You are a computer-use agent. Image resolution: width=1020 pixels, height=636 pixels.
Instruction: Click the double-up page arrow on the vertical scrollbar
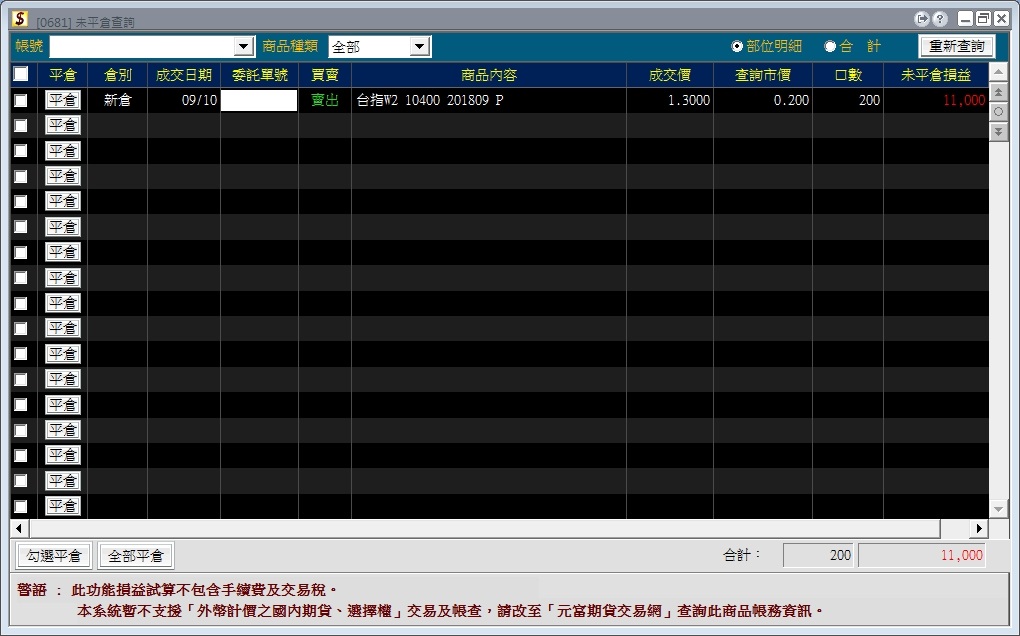pyautogui.click(x=998, y=92)
